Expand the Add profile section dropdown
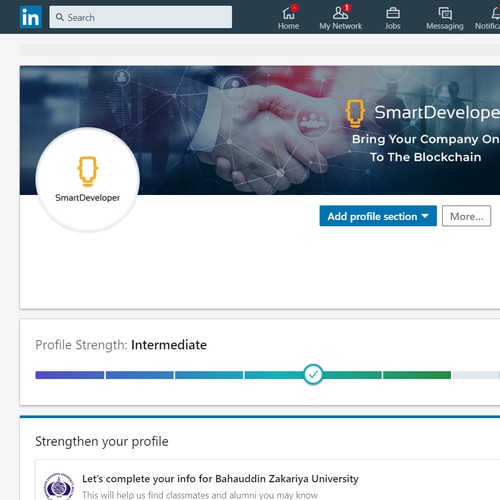The image size is (500, 500). pos(378,216)
